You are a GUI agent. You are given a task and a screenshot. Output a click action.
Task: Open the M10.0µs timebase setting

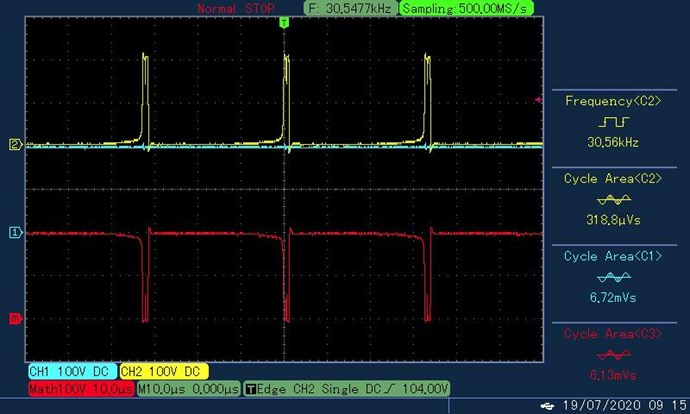point(188,388)
